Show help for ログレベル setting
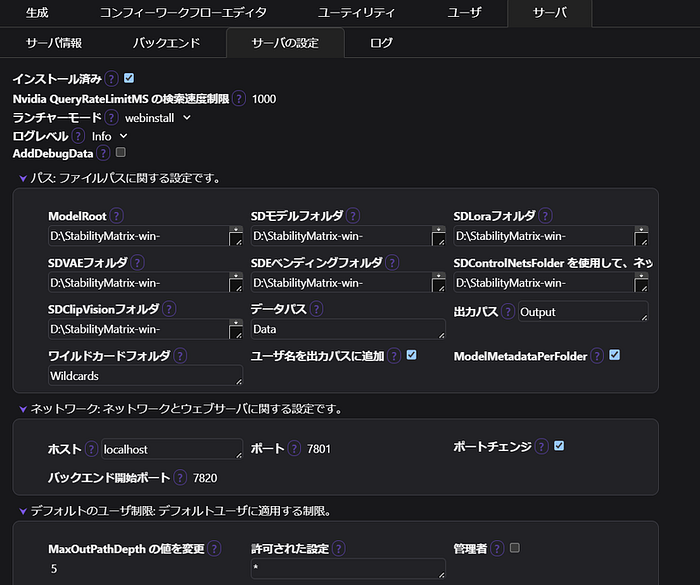This screenshot has height=585, width=700. point(78,136)
